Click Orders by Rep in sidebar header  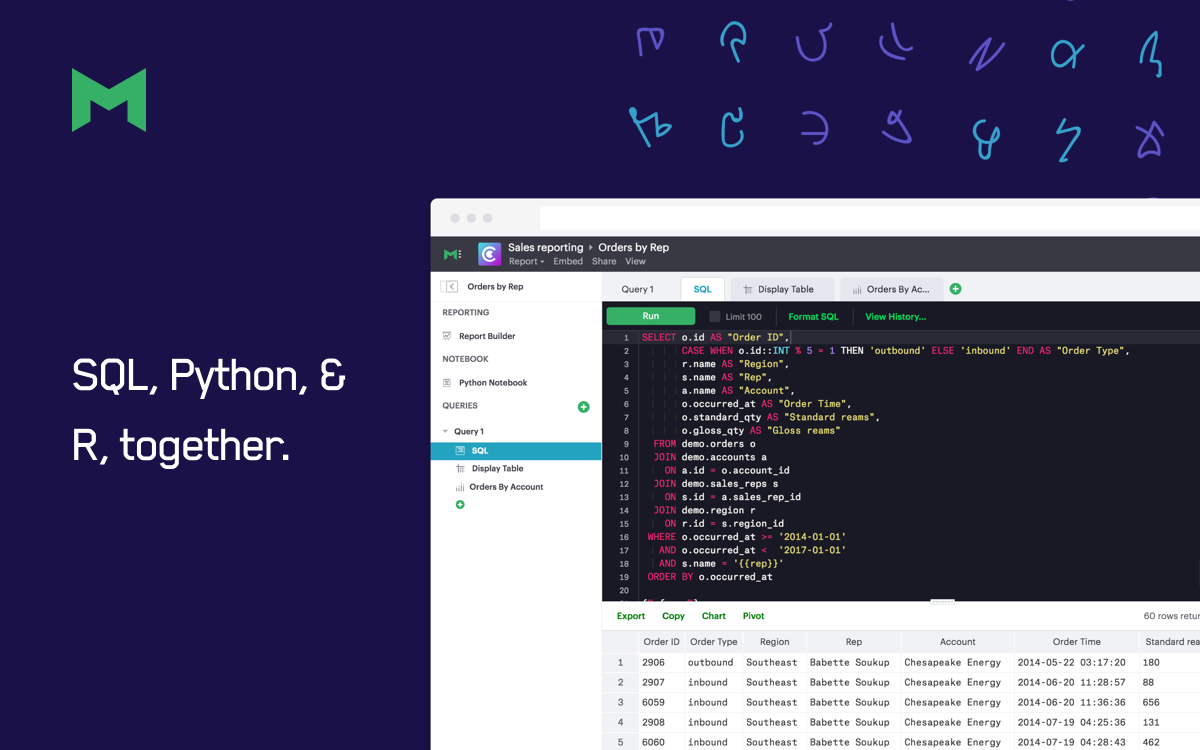pos(495,287)
